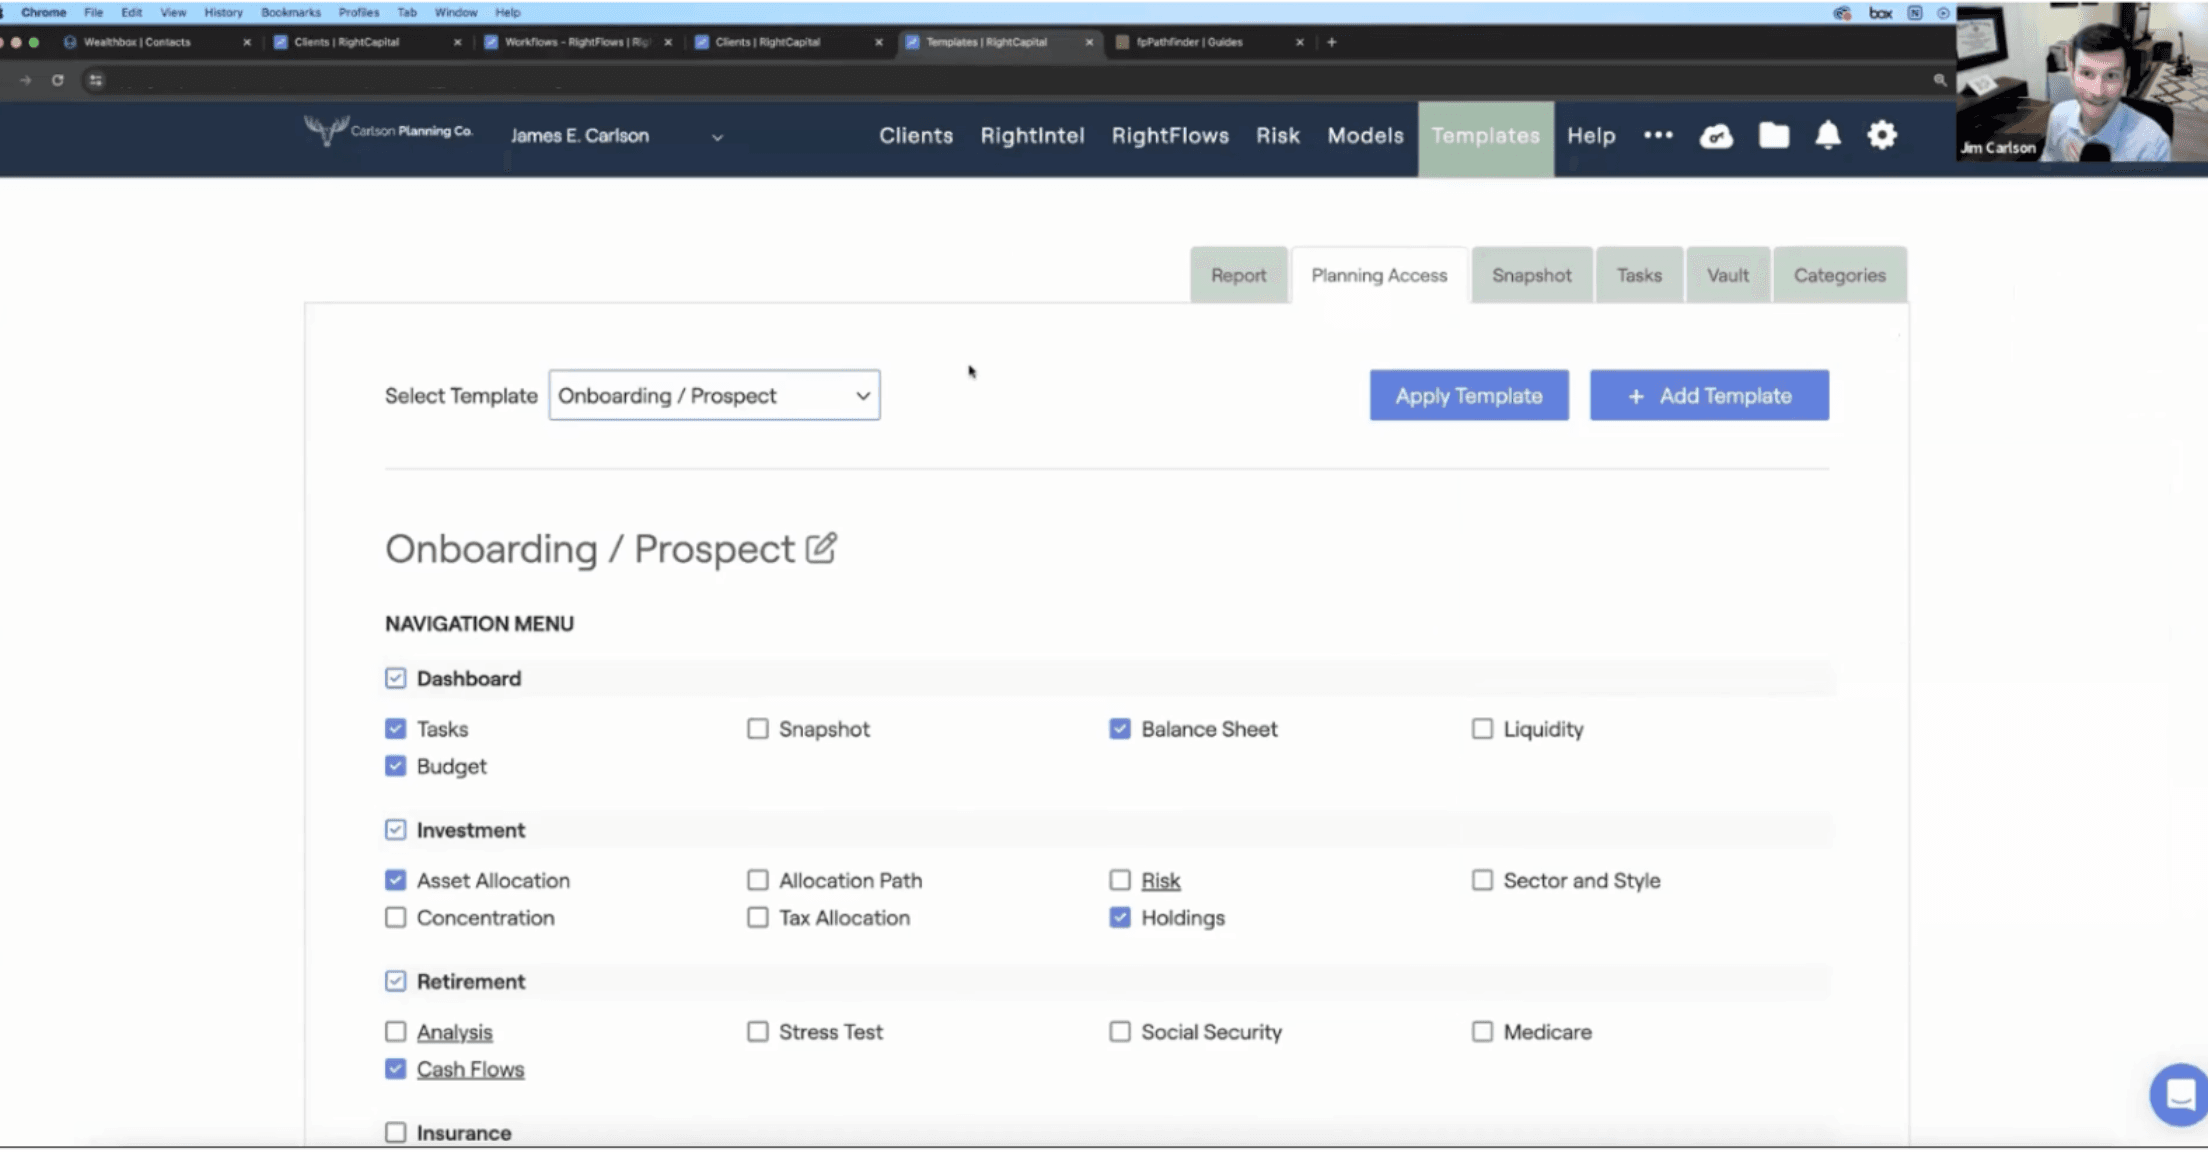This screenshot has width=2208, height=1152.
Task: Click the pencil edit icon beside Onboarding / Prospect
Action: coord(821,548)
